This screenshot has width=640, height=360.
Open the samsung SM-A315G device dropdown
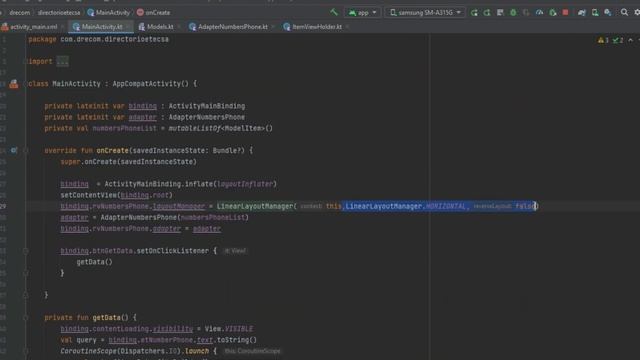[x=425, y=13]
